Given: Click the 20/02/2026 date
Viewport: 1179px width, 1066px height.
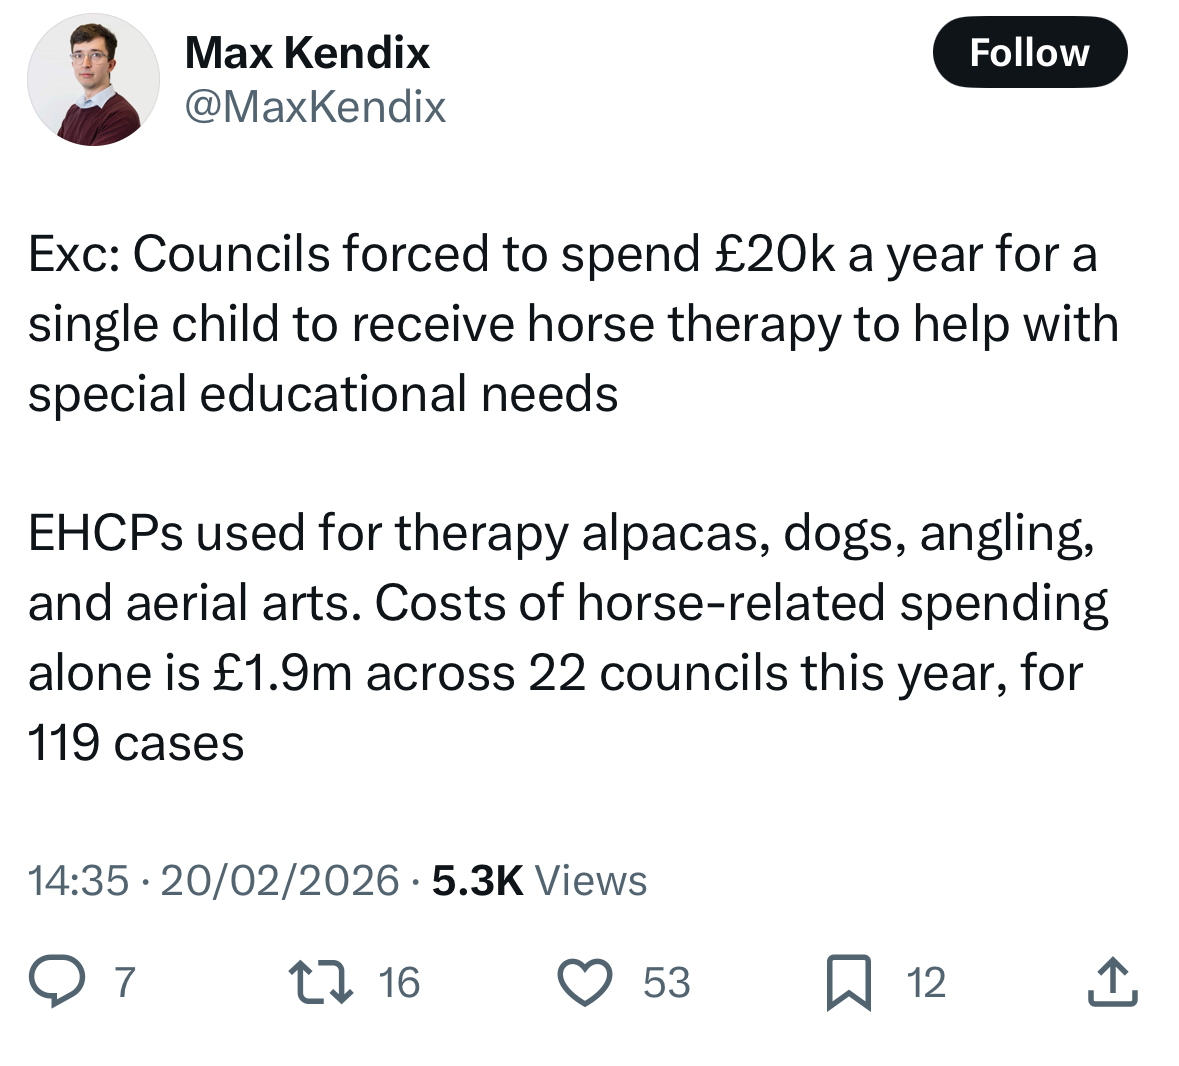Looking at the screenshot, I should click(279, 880).
